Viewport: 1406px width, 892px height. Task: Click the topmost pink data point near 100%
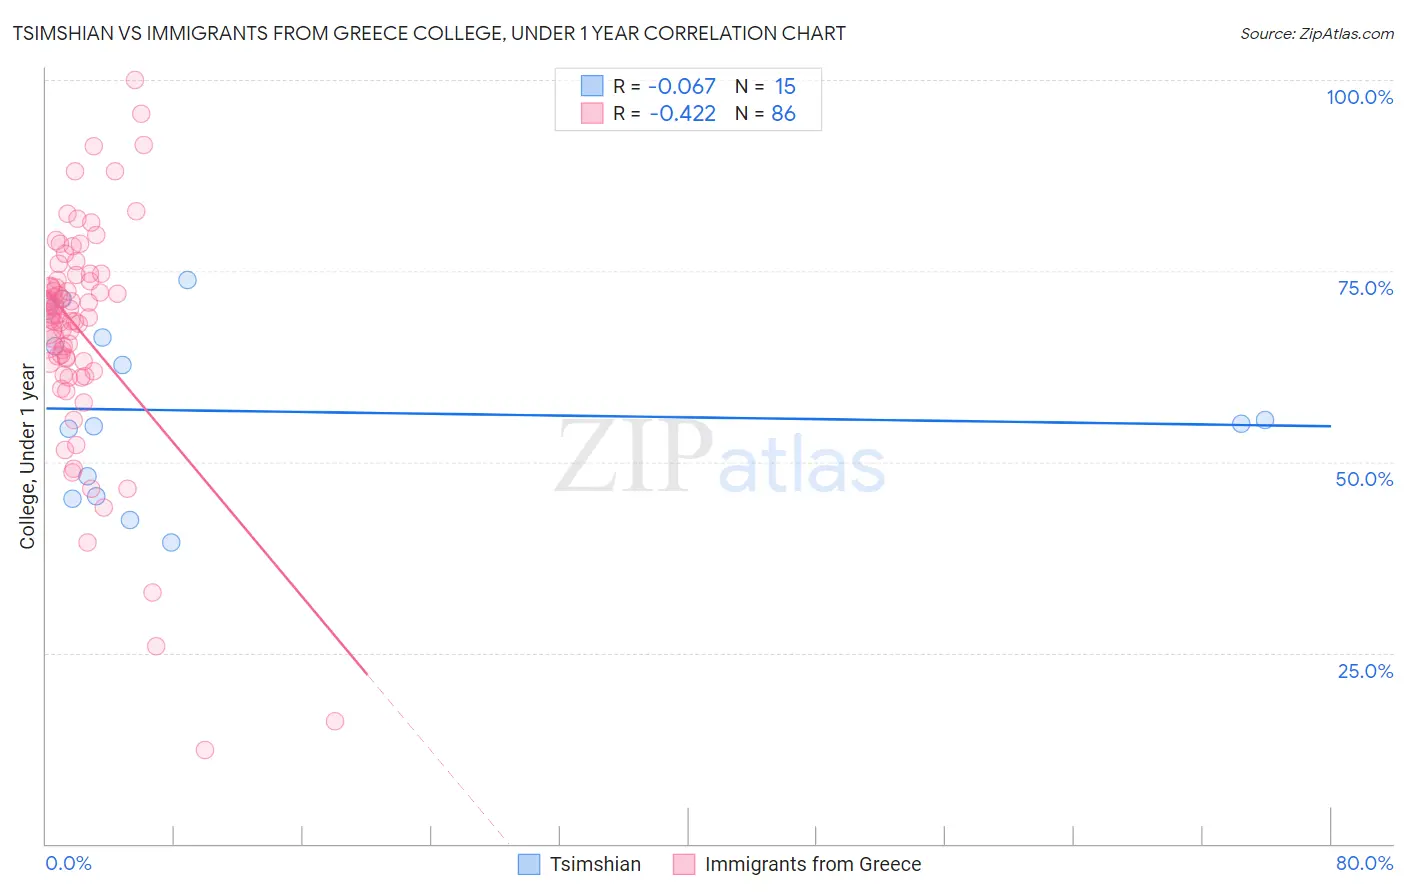[135, 80]
